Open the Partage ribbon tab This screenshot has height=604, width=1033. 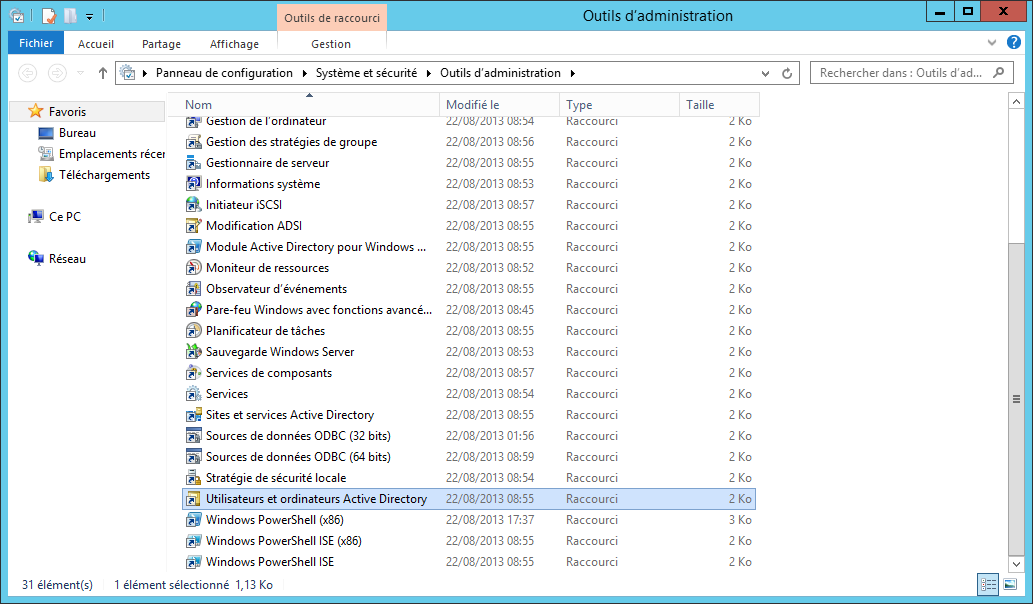(x=161, y=44)
